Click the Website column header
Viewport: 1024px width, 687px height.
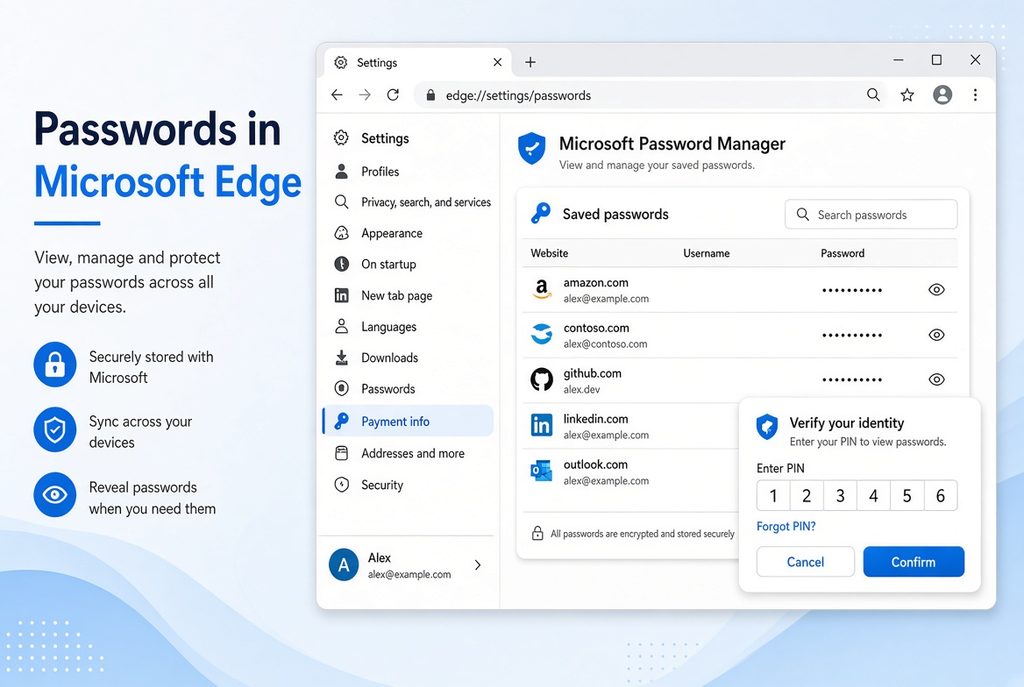click(549, 253)
